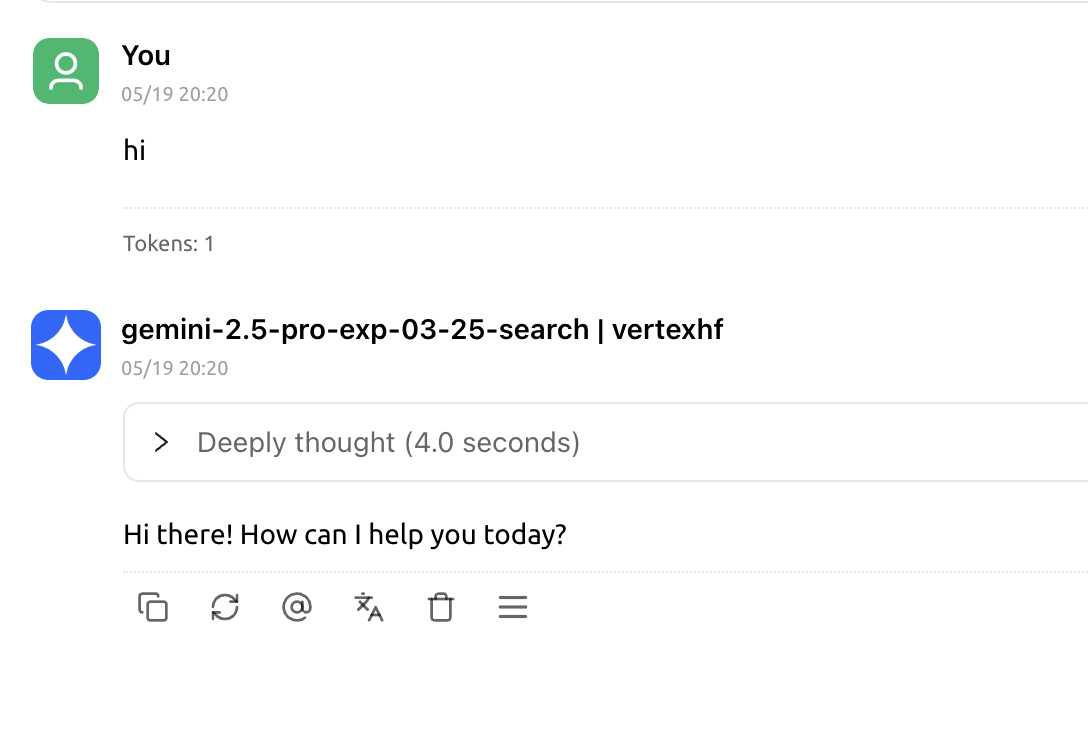
Task: Open the hamburger more-options menu
Action: pos(513,607)
